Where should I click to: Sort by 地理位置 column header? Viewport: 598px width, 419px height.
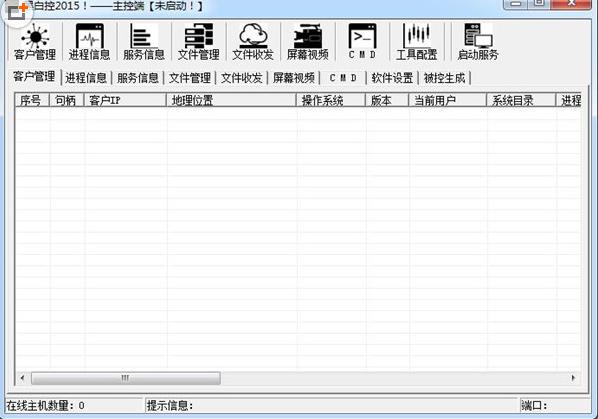[x=231, y=100]
